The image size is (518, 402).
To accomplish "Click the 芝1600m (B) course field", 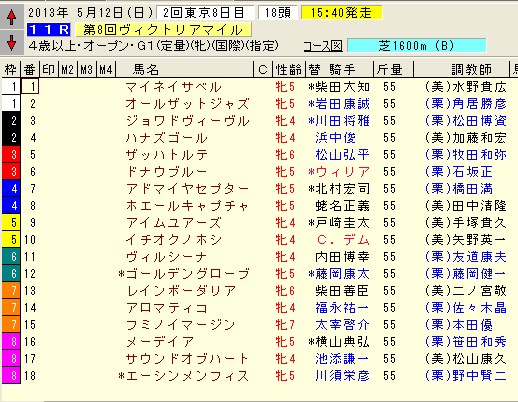I will tap(416, 45).
